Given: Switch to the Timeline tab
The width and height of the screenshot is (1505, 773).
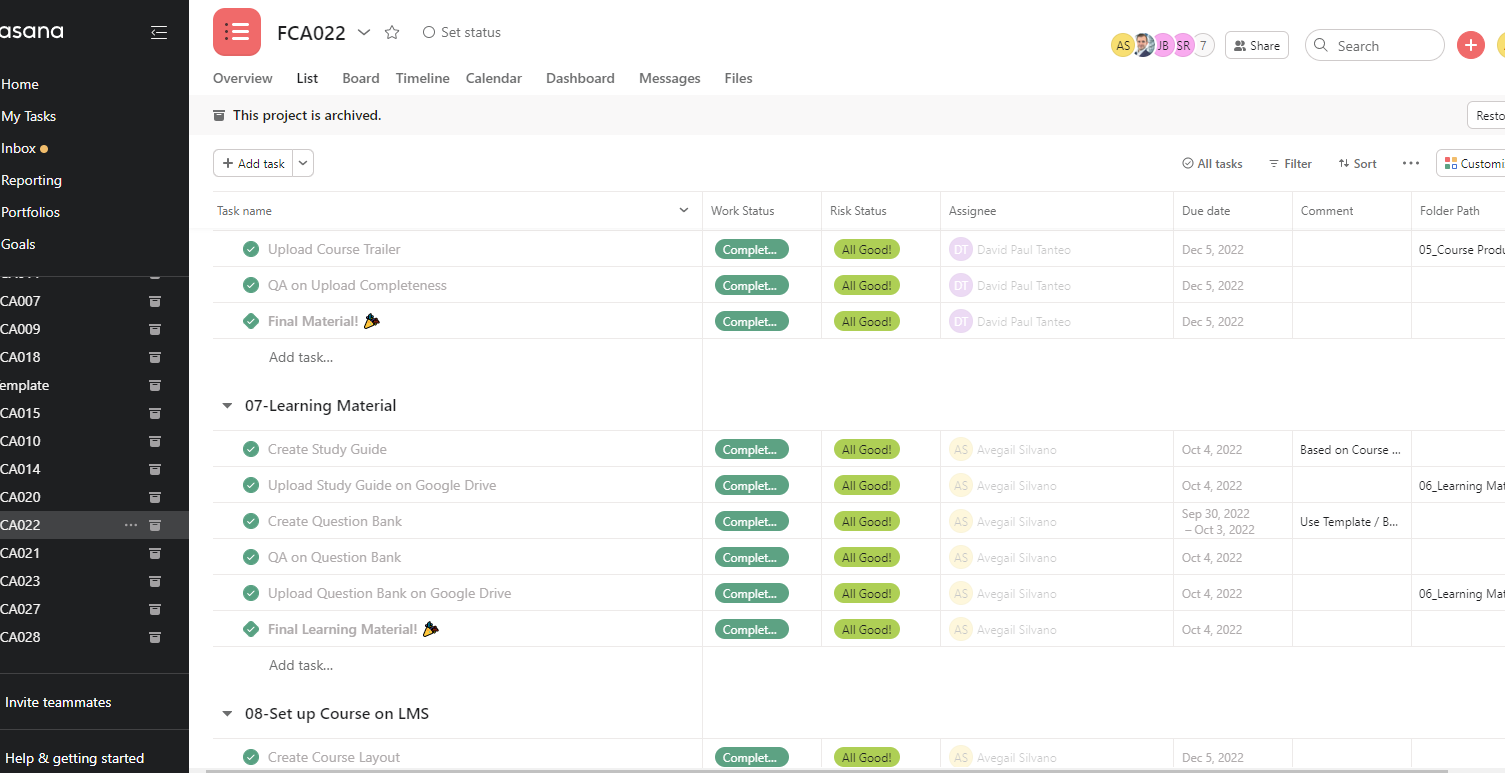Looking at the screenshot, I should [x=423, y=78].
